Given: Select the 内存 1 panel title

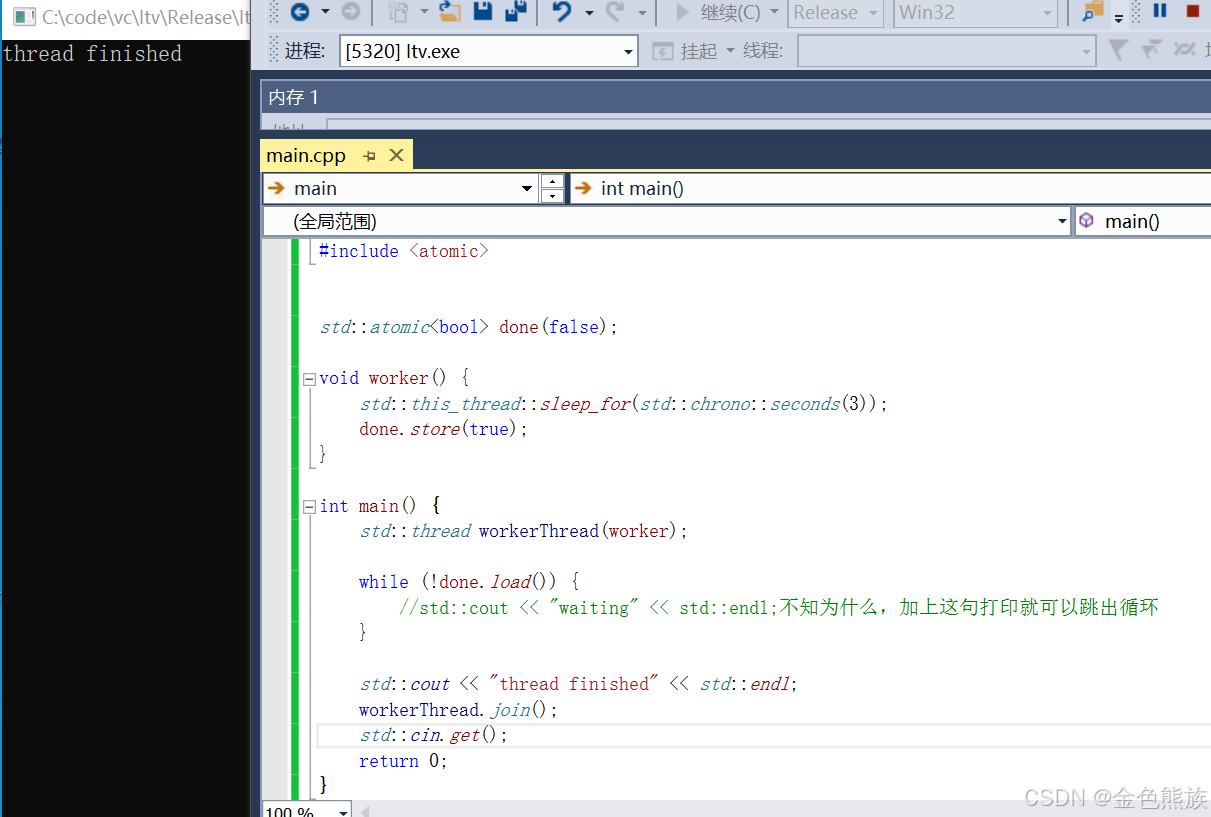Looking at the screenshot, I should click(294, 97).
